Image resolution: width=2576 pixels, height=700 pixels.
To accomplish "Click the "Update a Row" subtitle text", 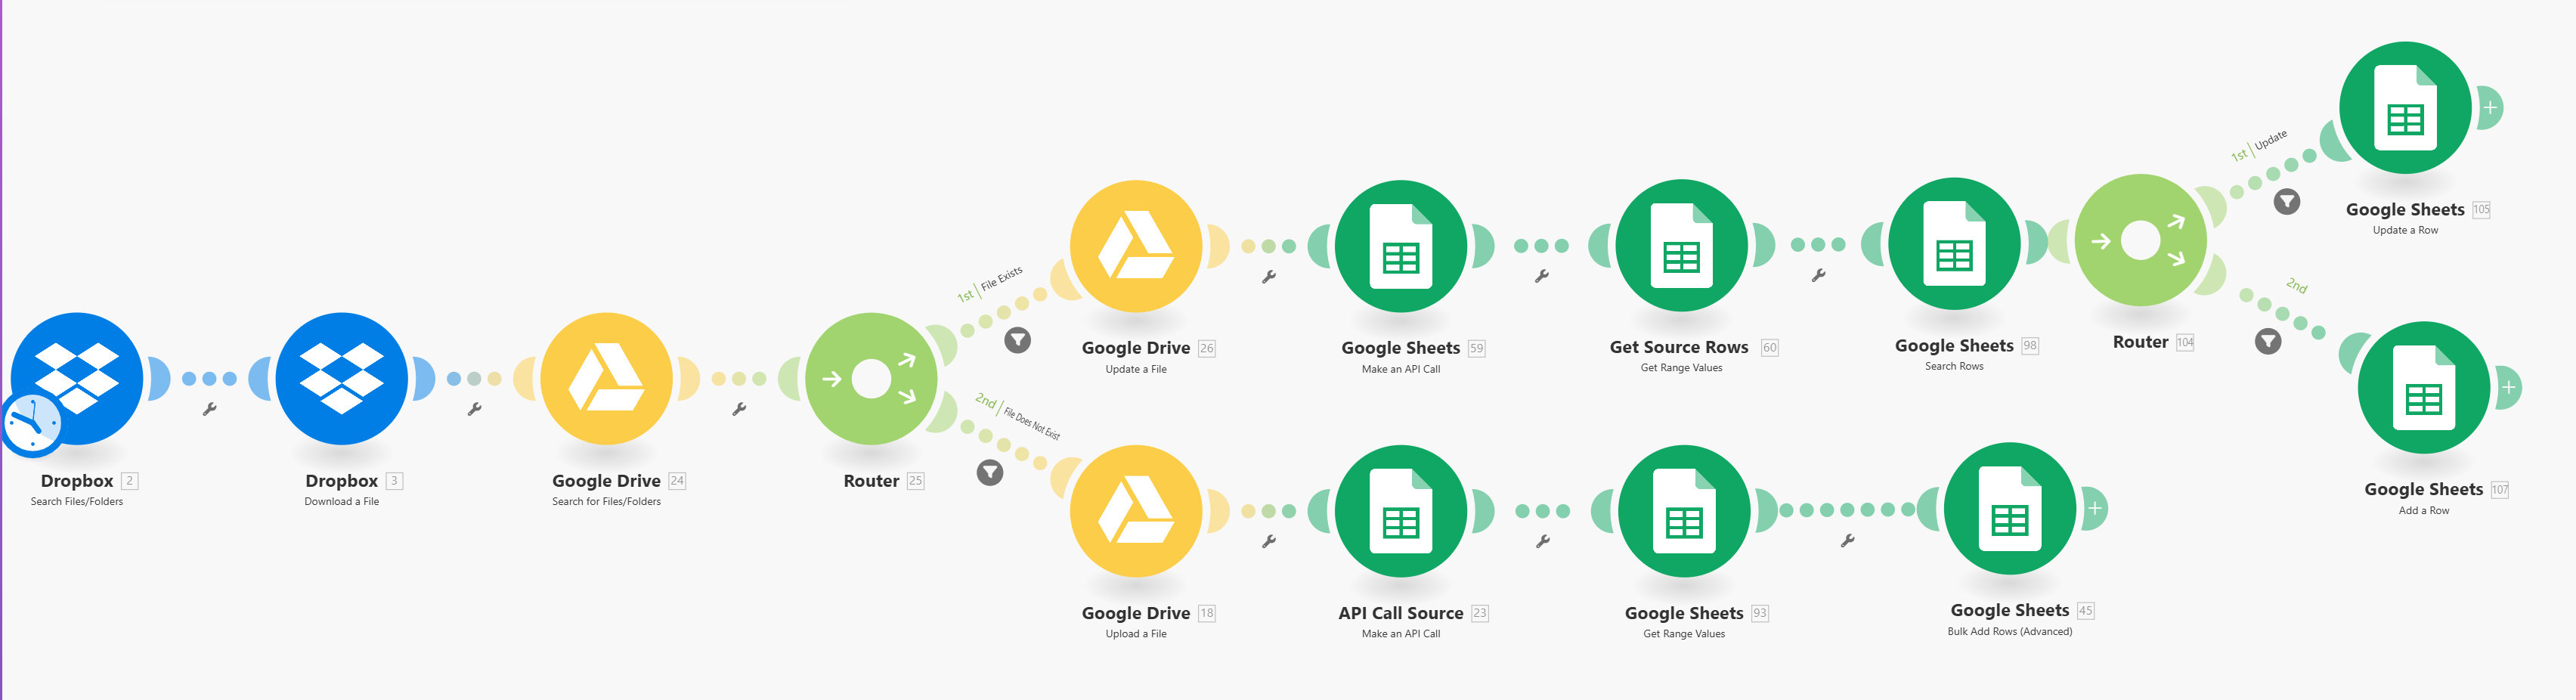I will (2405, 231).
